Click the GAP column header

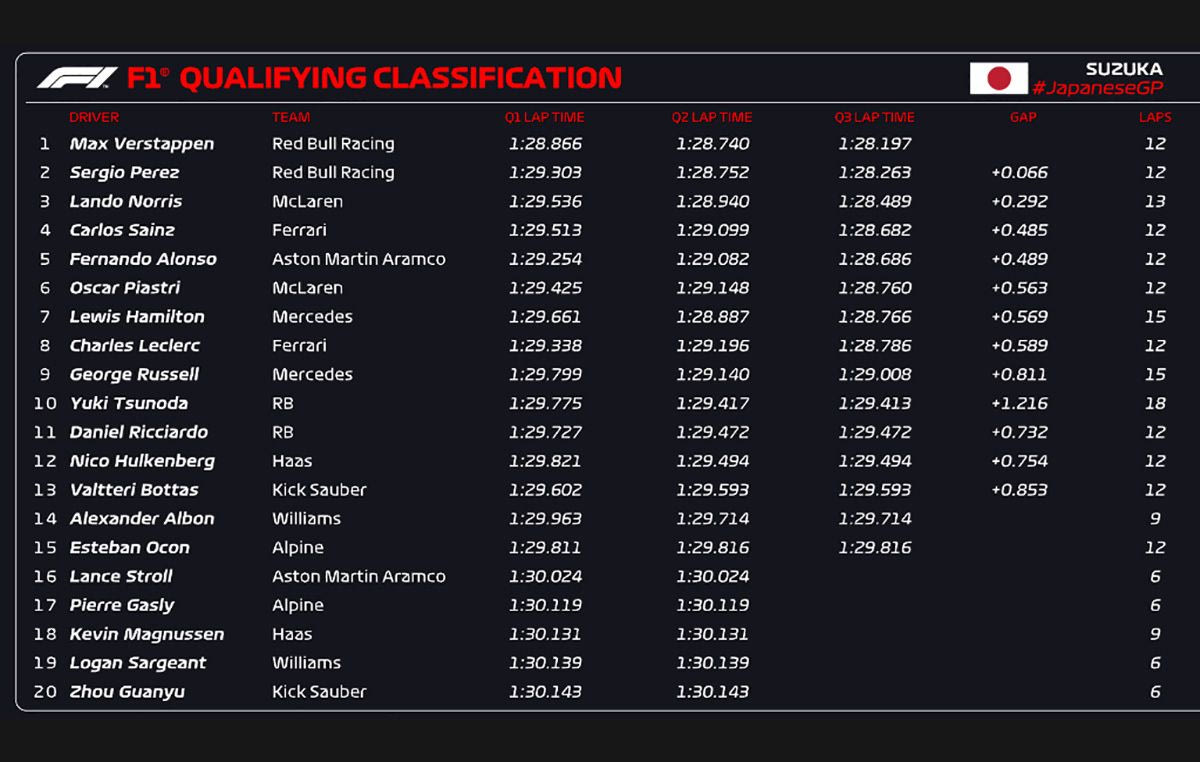(1023, 117)
